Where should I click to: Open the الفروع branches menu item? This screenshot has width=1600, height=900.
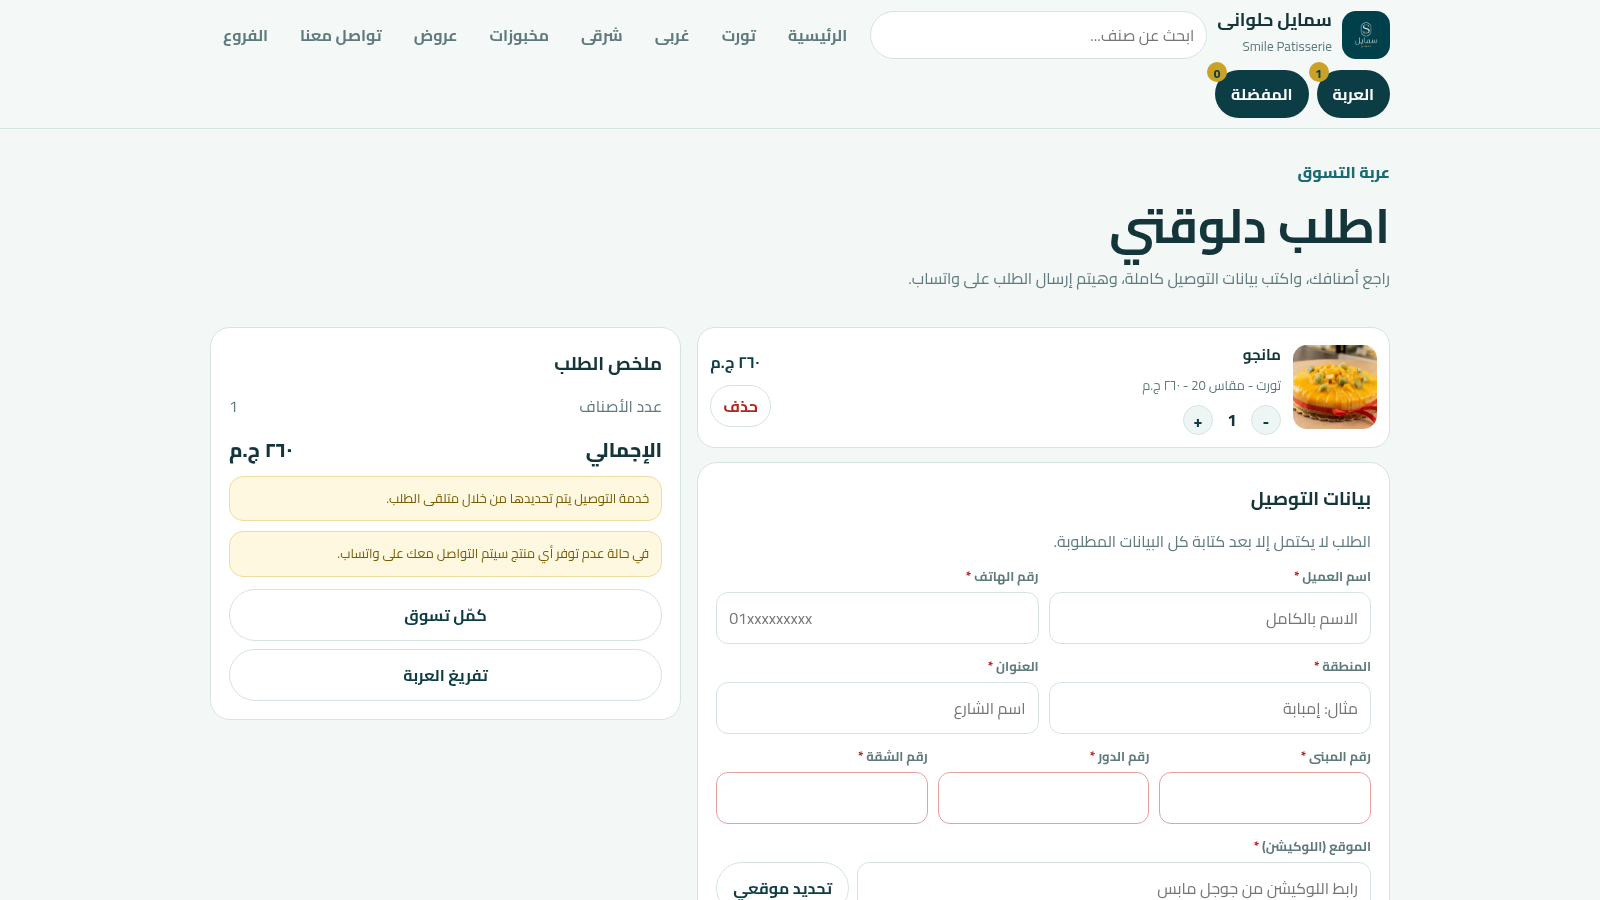(245, 36)
